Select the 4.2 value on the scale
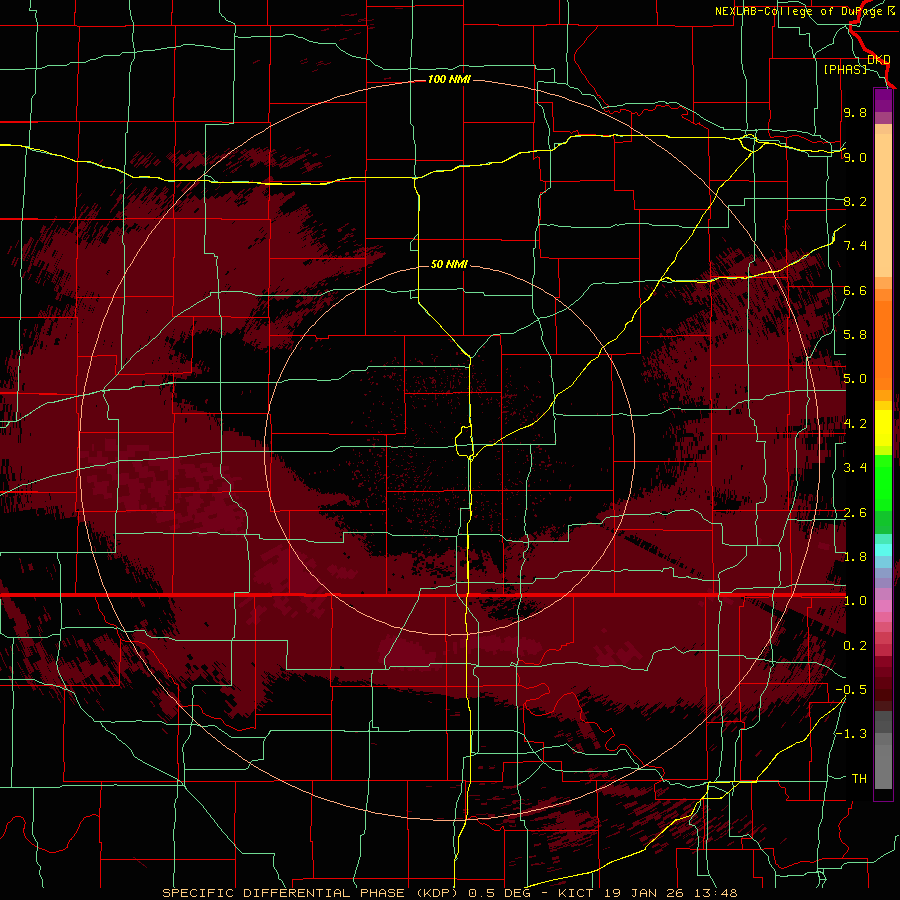 click(x=855, y=424)
